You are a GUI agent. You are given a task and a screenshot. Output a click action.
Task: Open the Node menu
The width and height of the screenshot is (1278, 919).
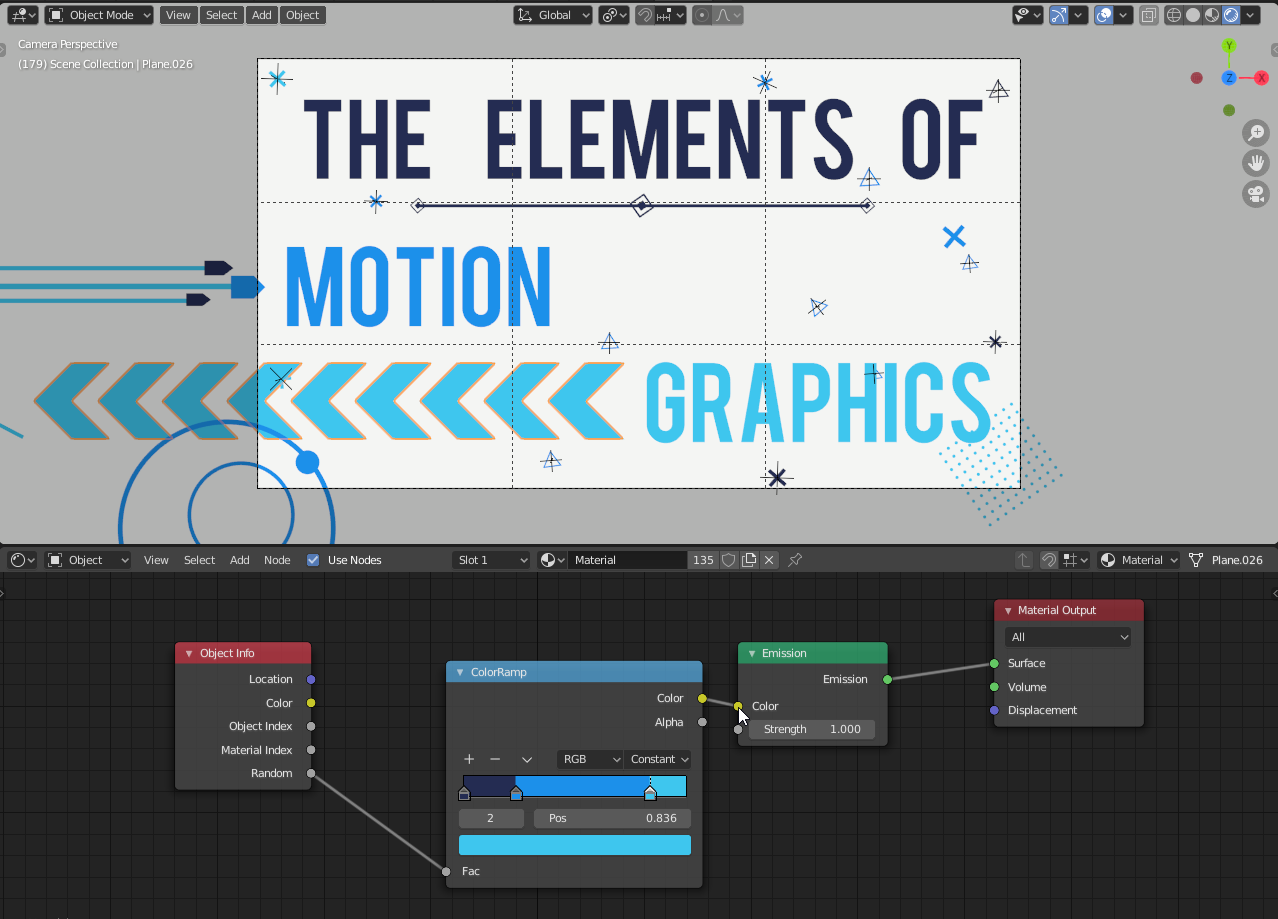[277, 560]
